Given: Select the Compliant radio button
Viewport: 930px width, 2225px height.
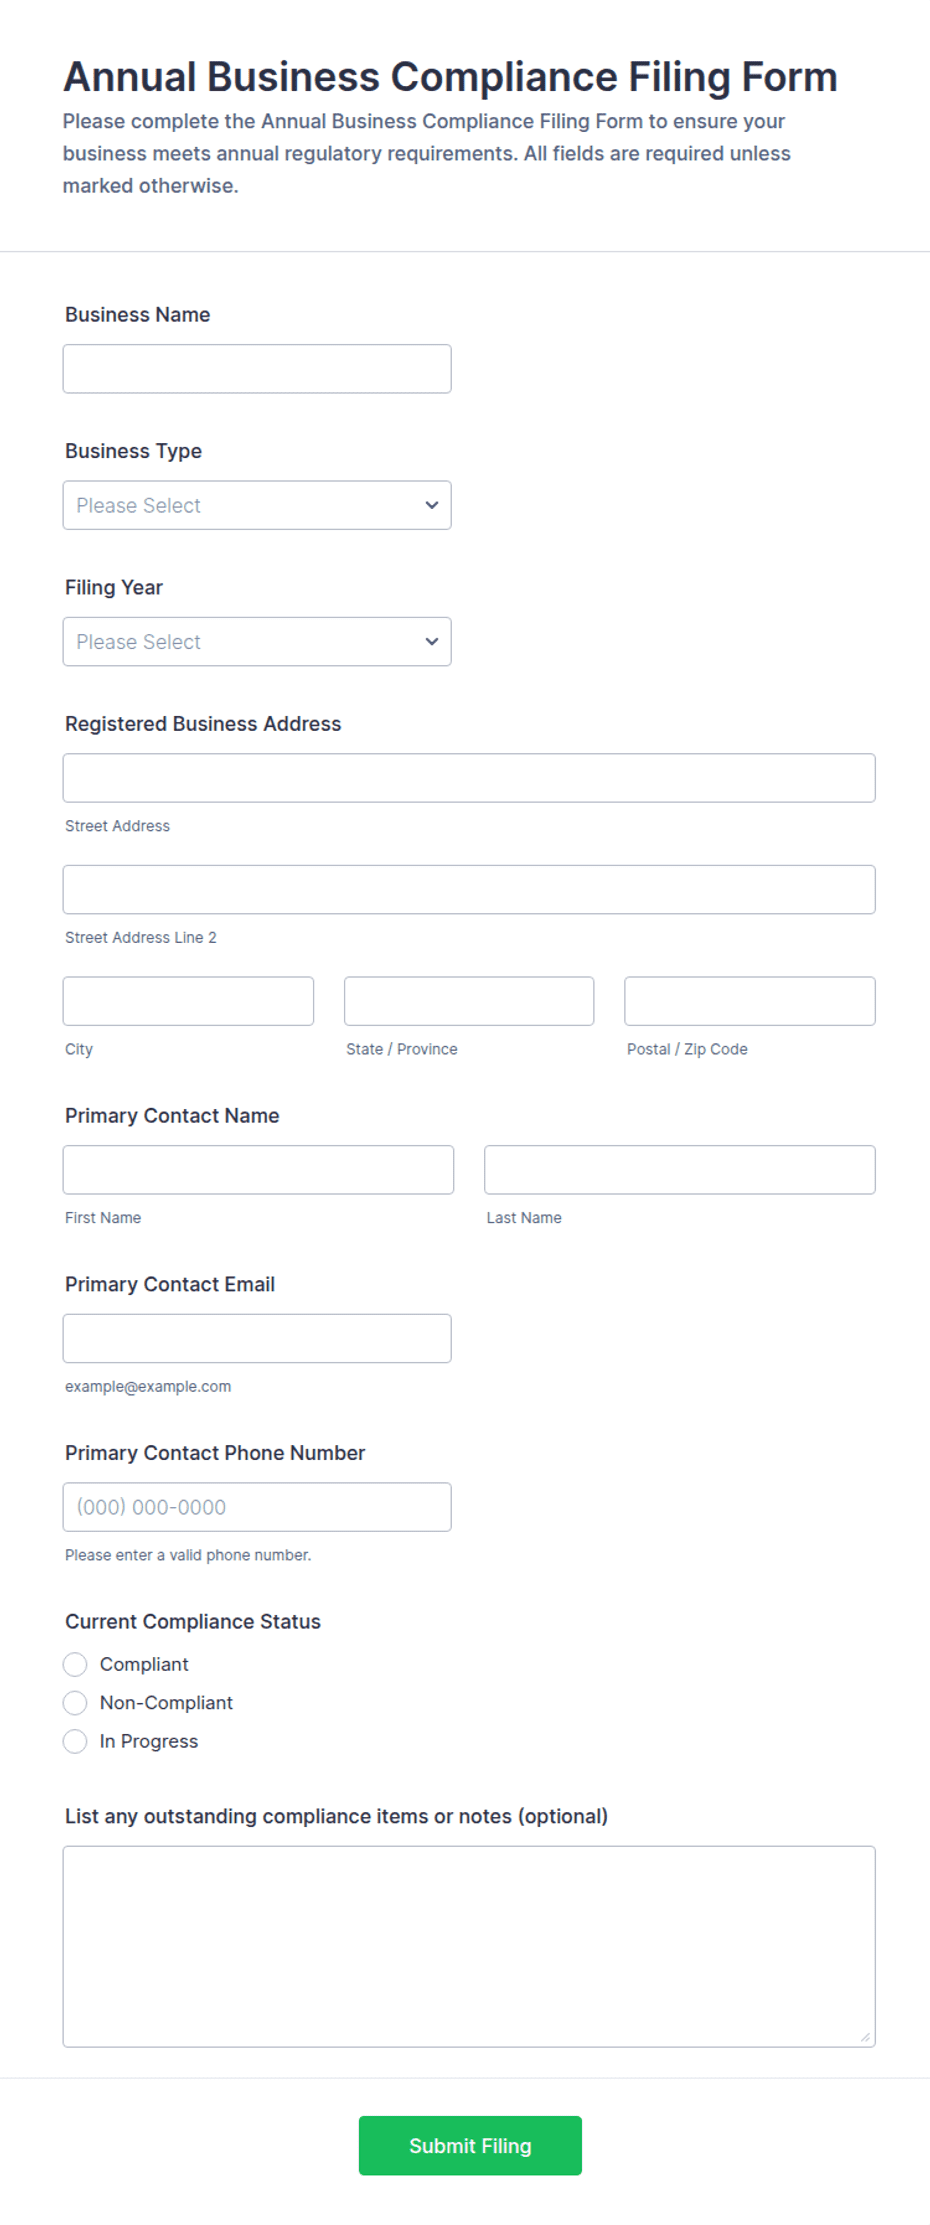Looking at the screenshot, I should pos(75,1664).
